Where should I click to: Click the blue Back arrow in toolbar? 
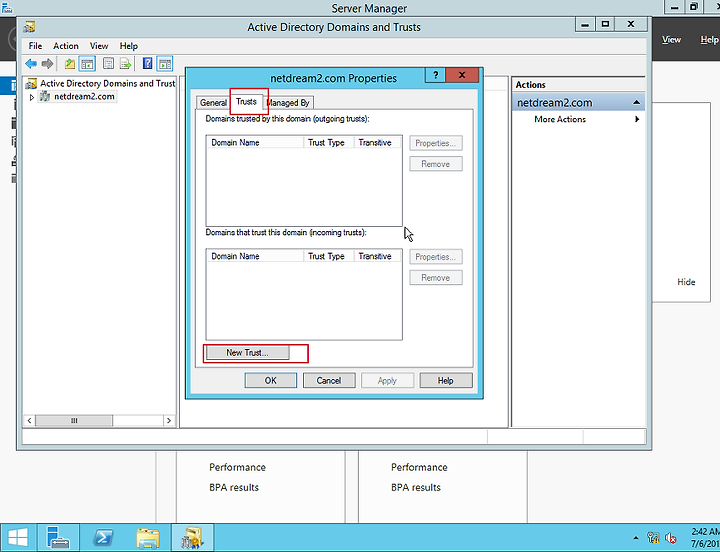31,63
